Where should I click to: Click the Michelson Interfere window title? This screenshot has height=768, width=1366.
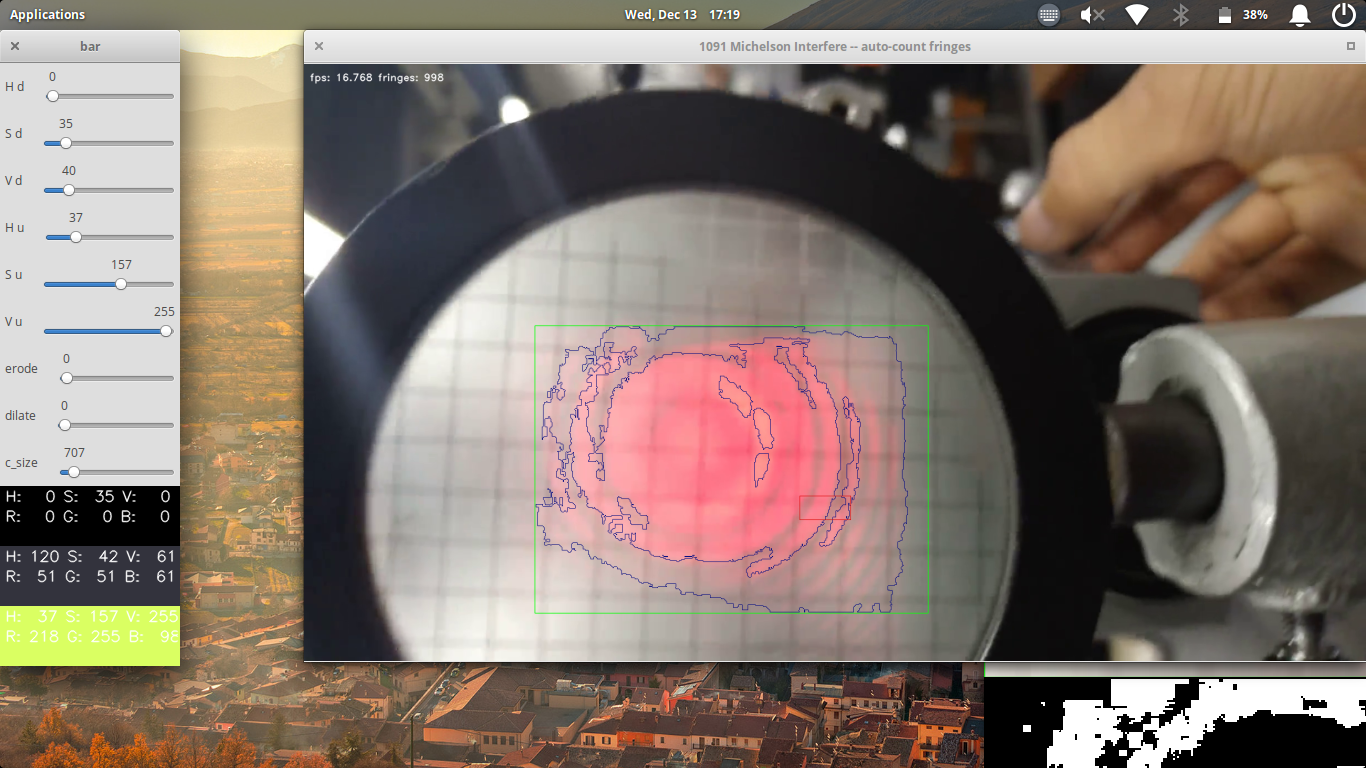pyautogui.click(x=835, y=46)
